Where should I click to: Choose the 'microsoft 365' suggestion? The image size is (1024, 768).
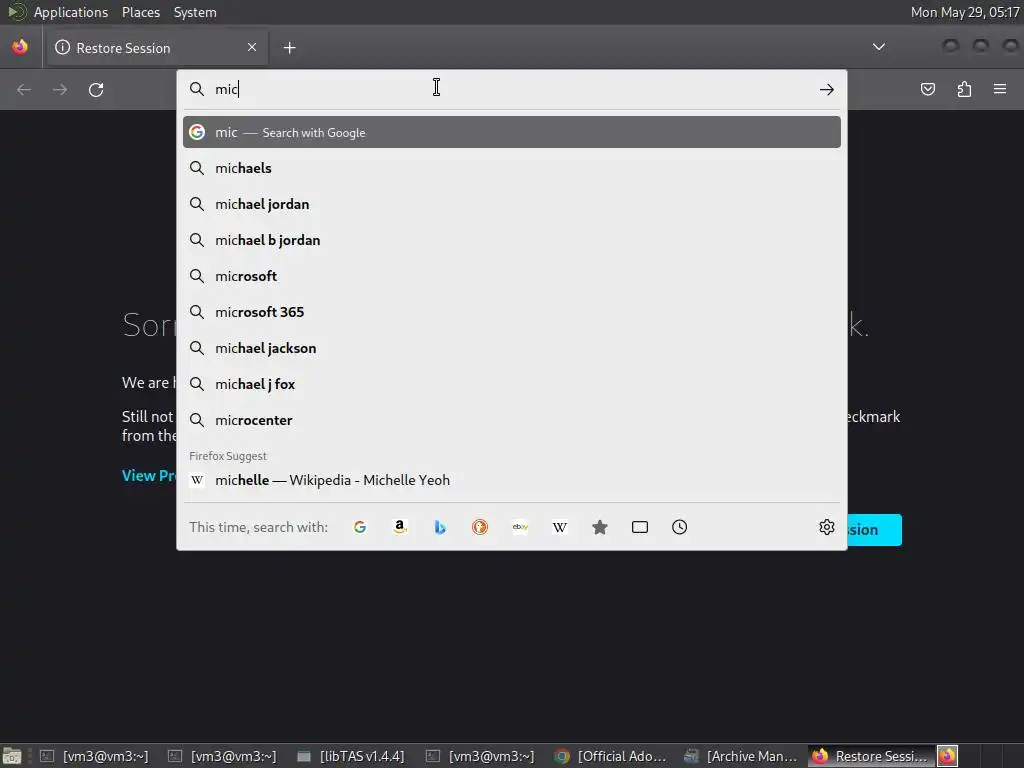click(x=511, y=312)
